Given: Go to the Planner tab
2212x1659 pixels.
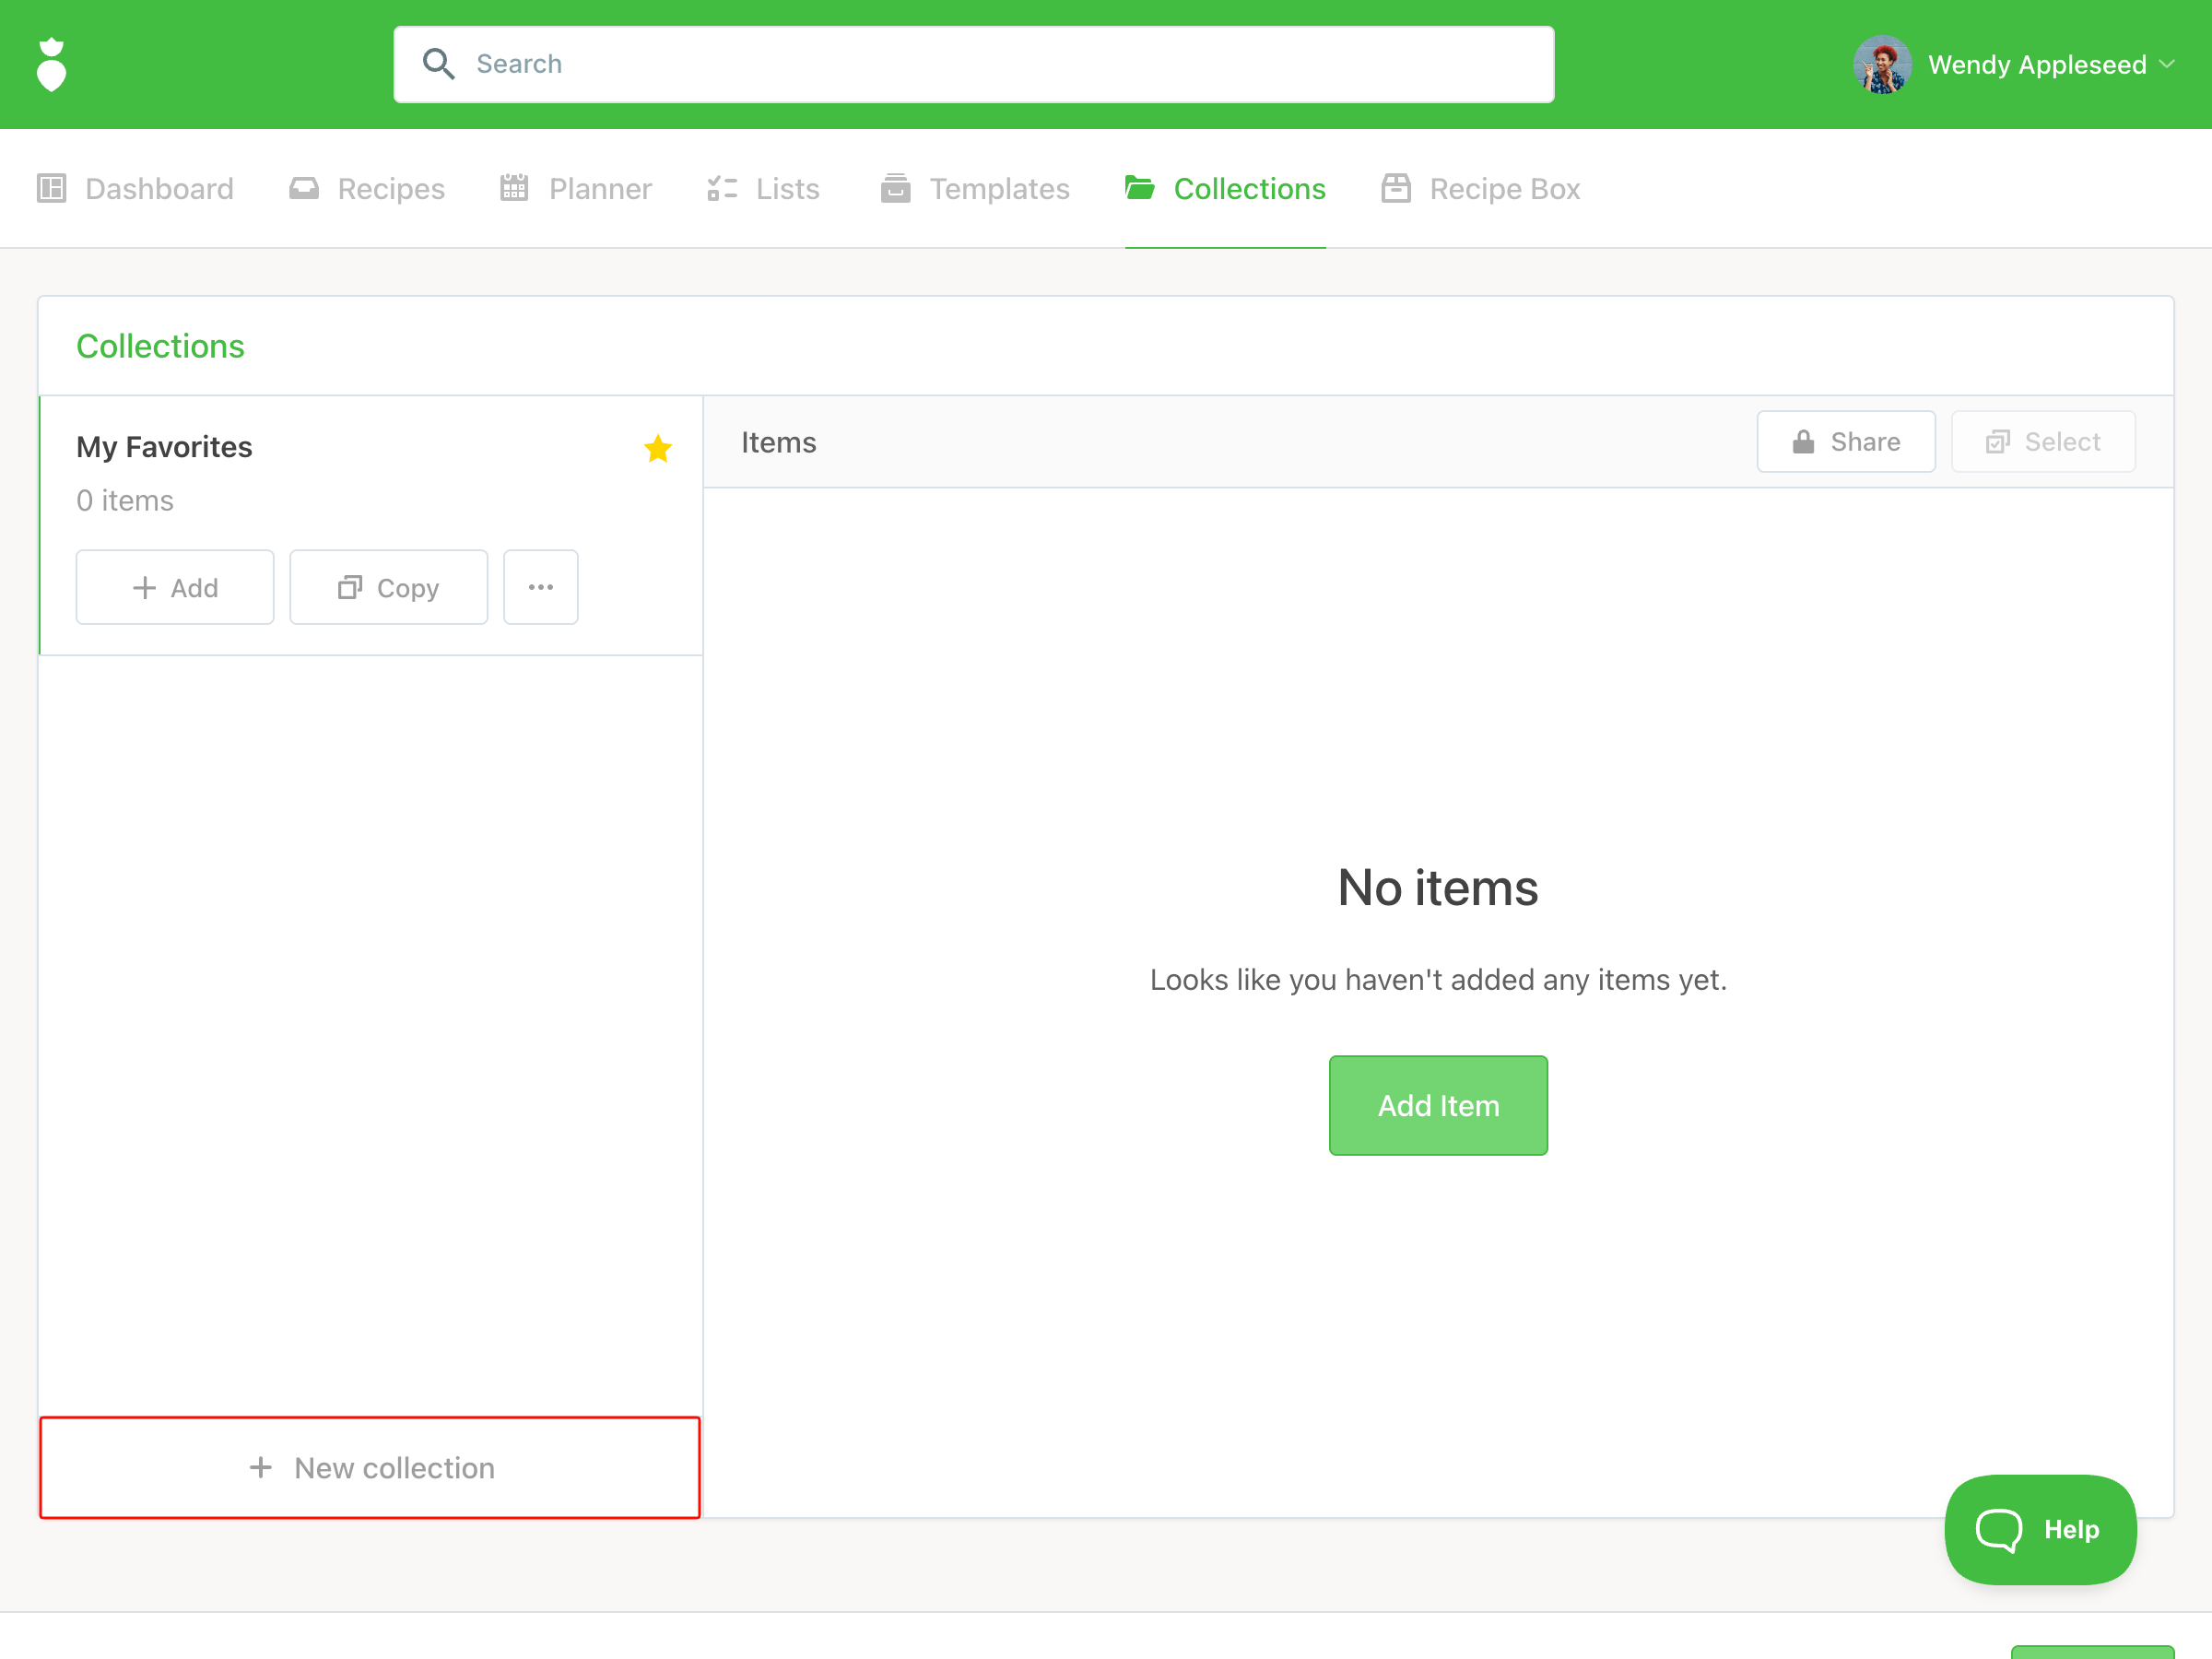Looking at the screenshot, I should [x=576, y=189].
